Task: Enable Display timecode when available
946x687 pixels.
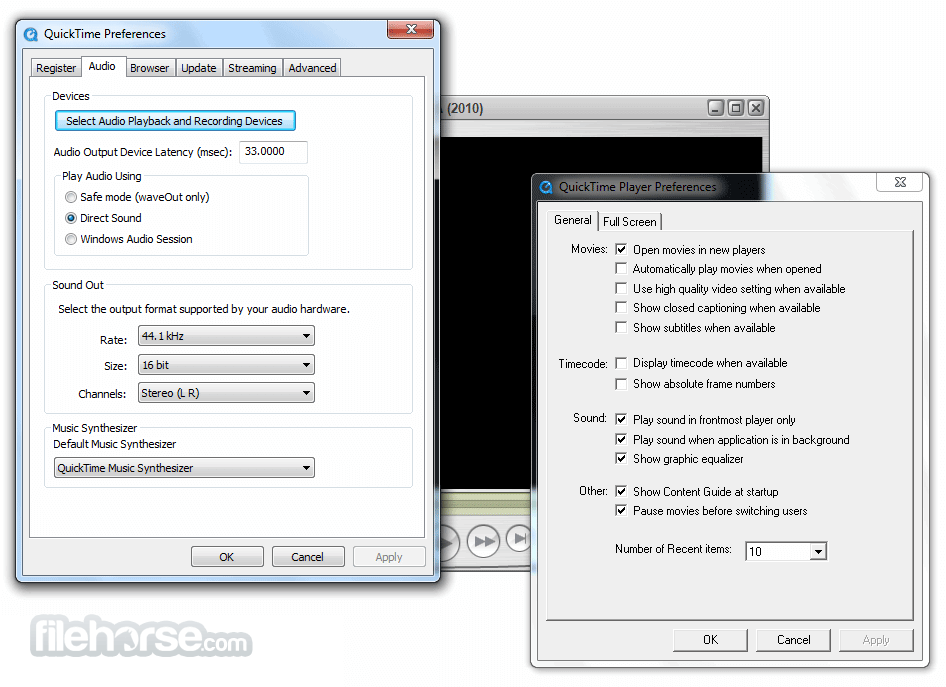Action: pos(621,363)
